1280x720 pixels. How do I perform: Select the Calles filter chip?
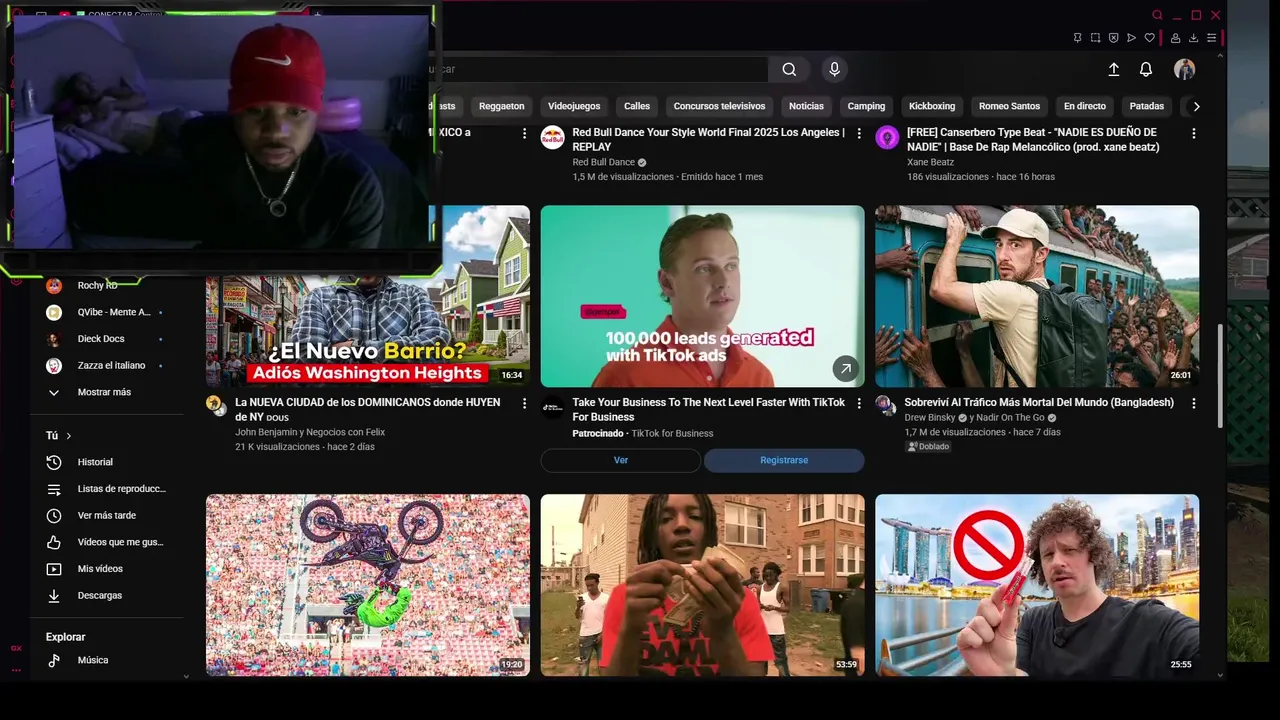pos(637,106)
